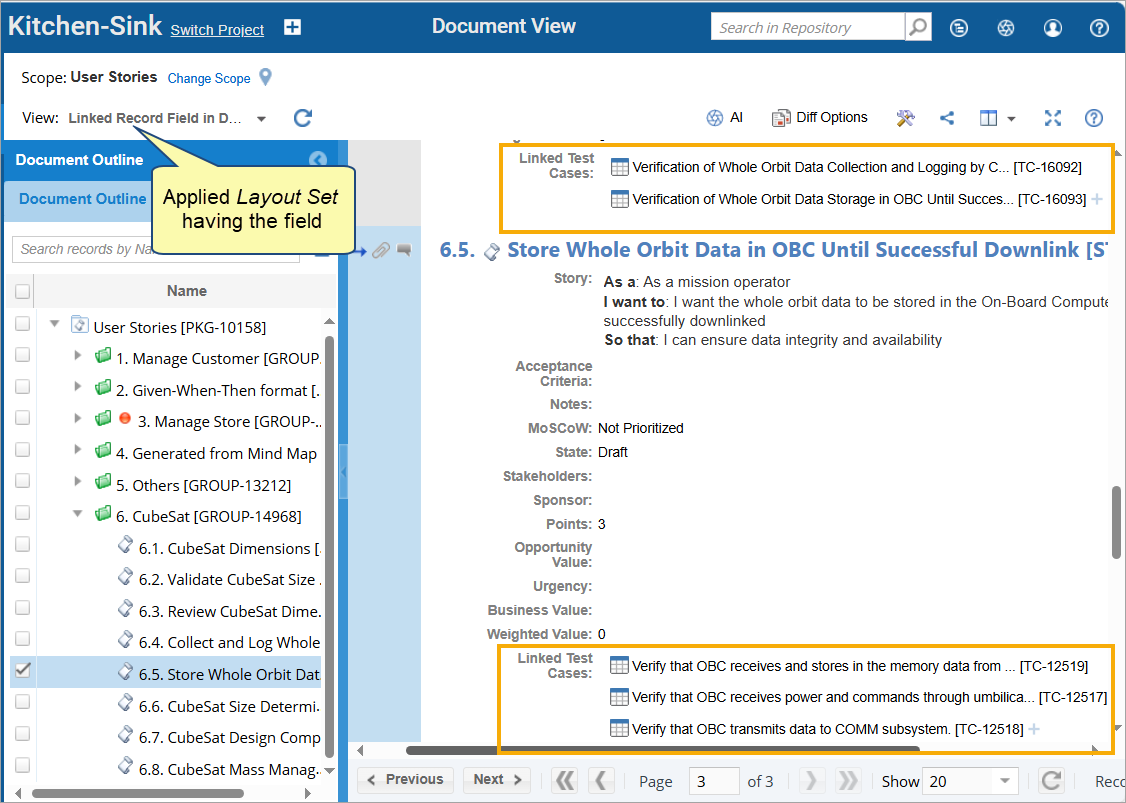The image size is (1126, 803).
Task: Select the Document Outline tab
Action: click(x=82, y=199)
